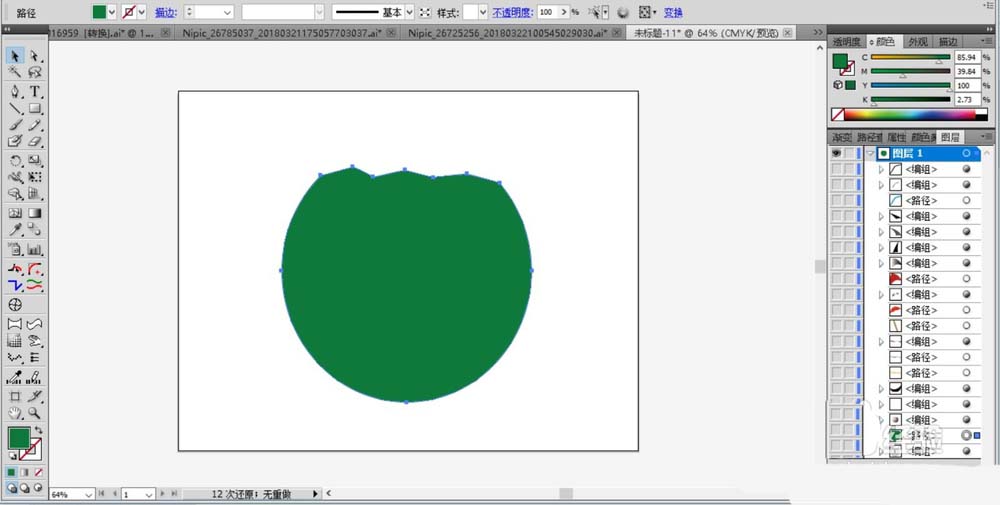
Task: Select the Direct Selection (white arrow) tool
Action: [35, 57]
